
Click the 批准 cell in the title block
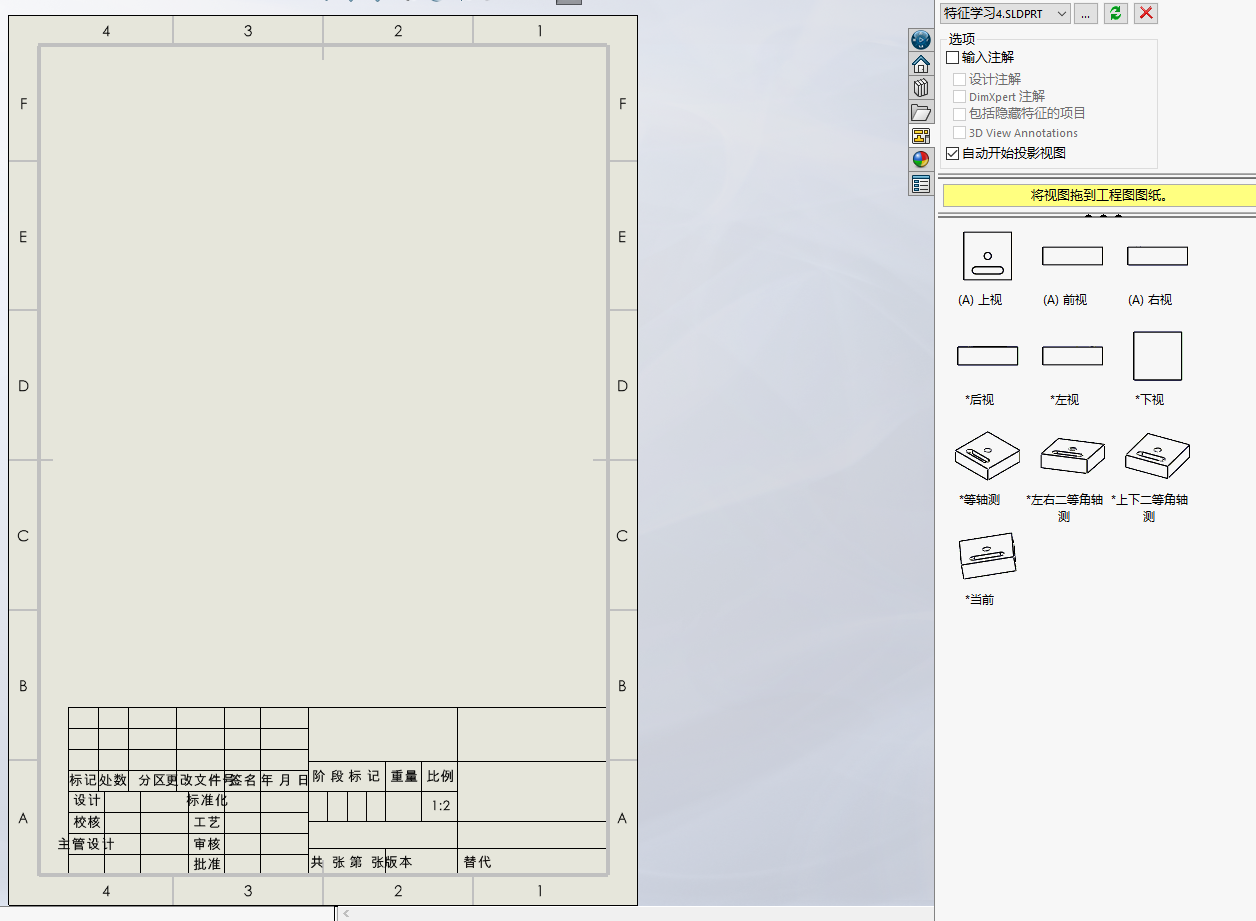coord(207,864)
